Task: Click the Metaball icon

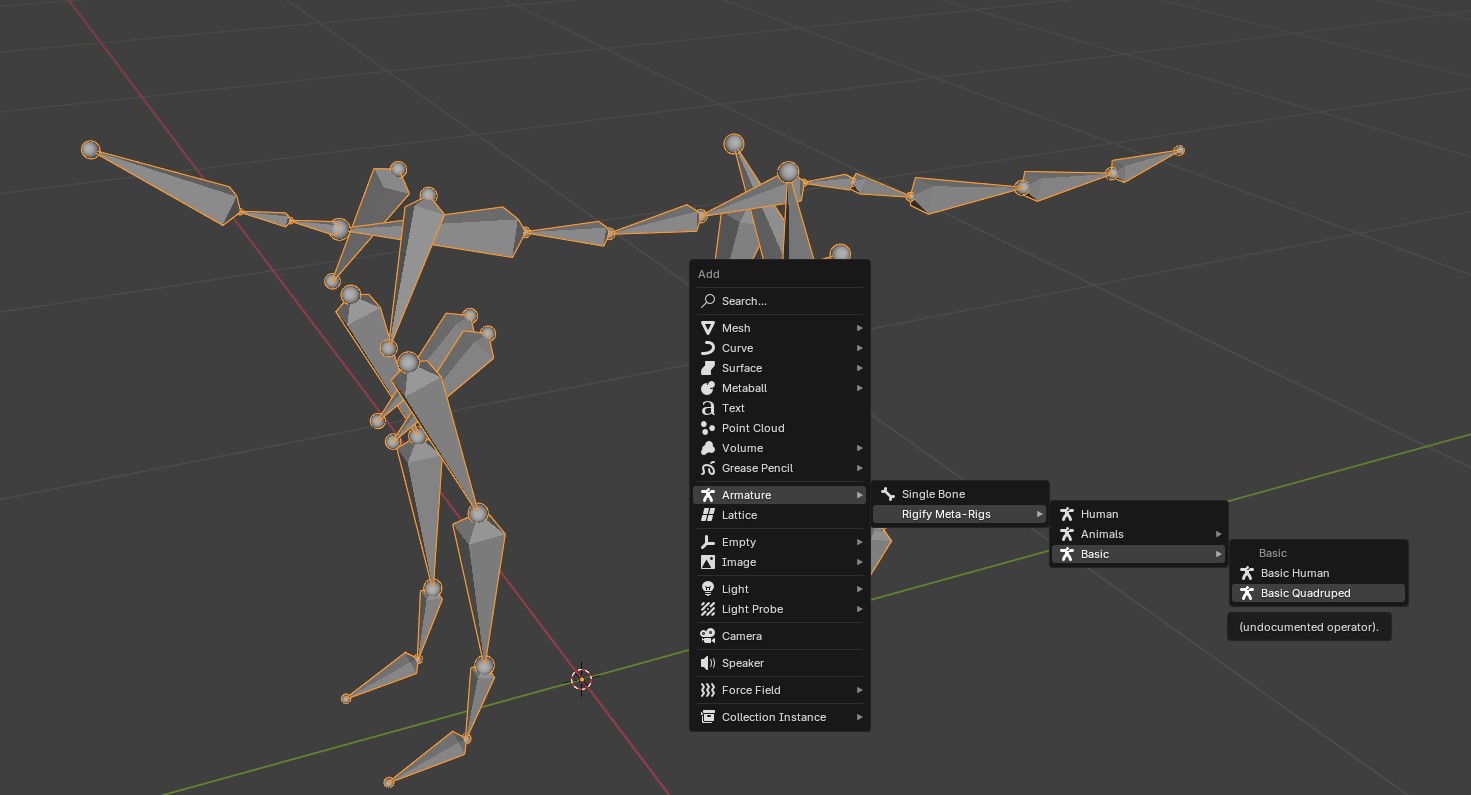Action: 708,388
